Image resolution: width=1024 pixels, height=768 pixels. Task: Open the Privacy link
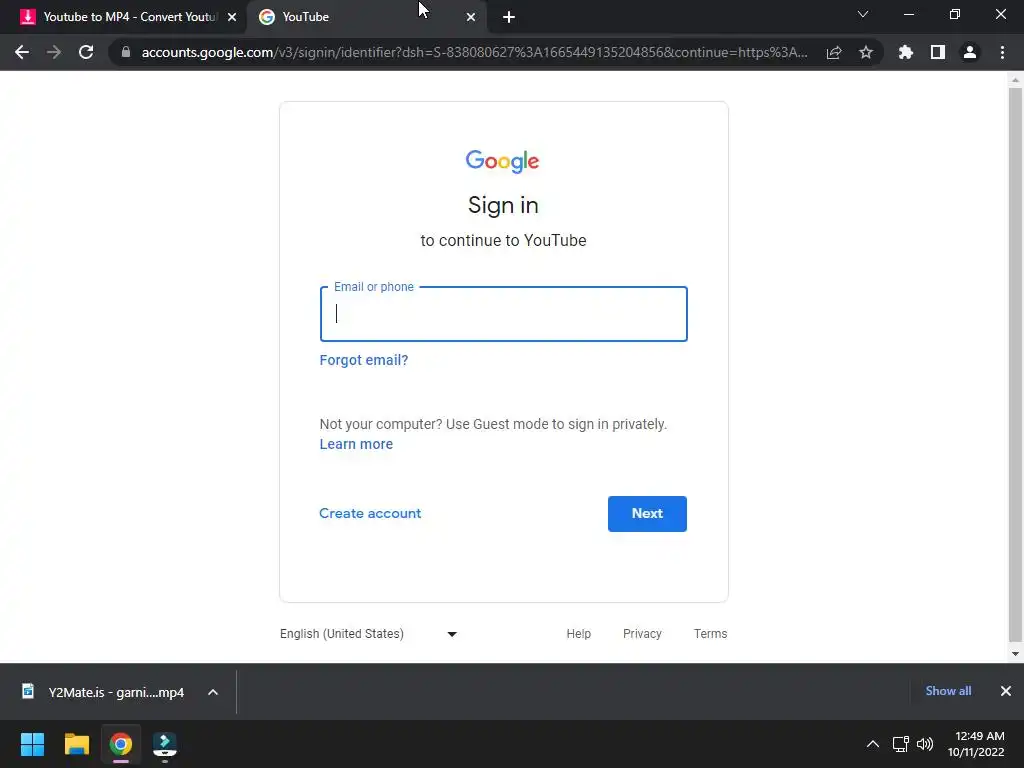[x=642, y=633]
